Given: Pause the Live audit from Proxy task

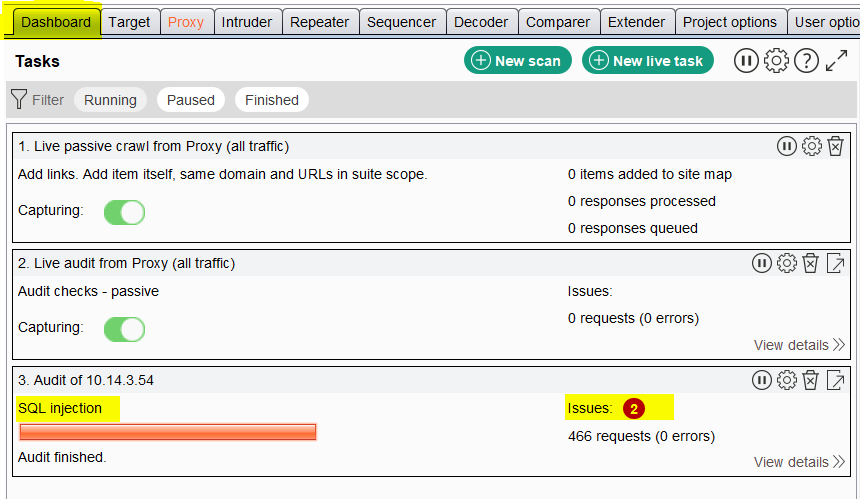Looking at the screenshot, I should coord(762,263).
